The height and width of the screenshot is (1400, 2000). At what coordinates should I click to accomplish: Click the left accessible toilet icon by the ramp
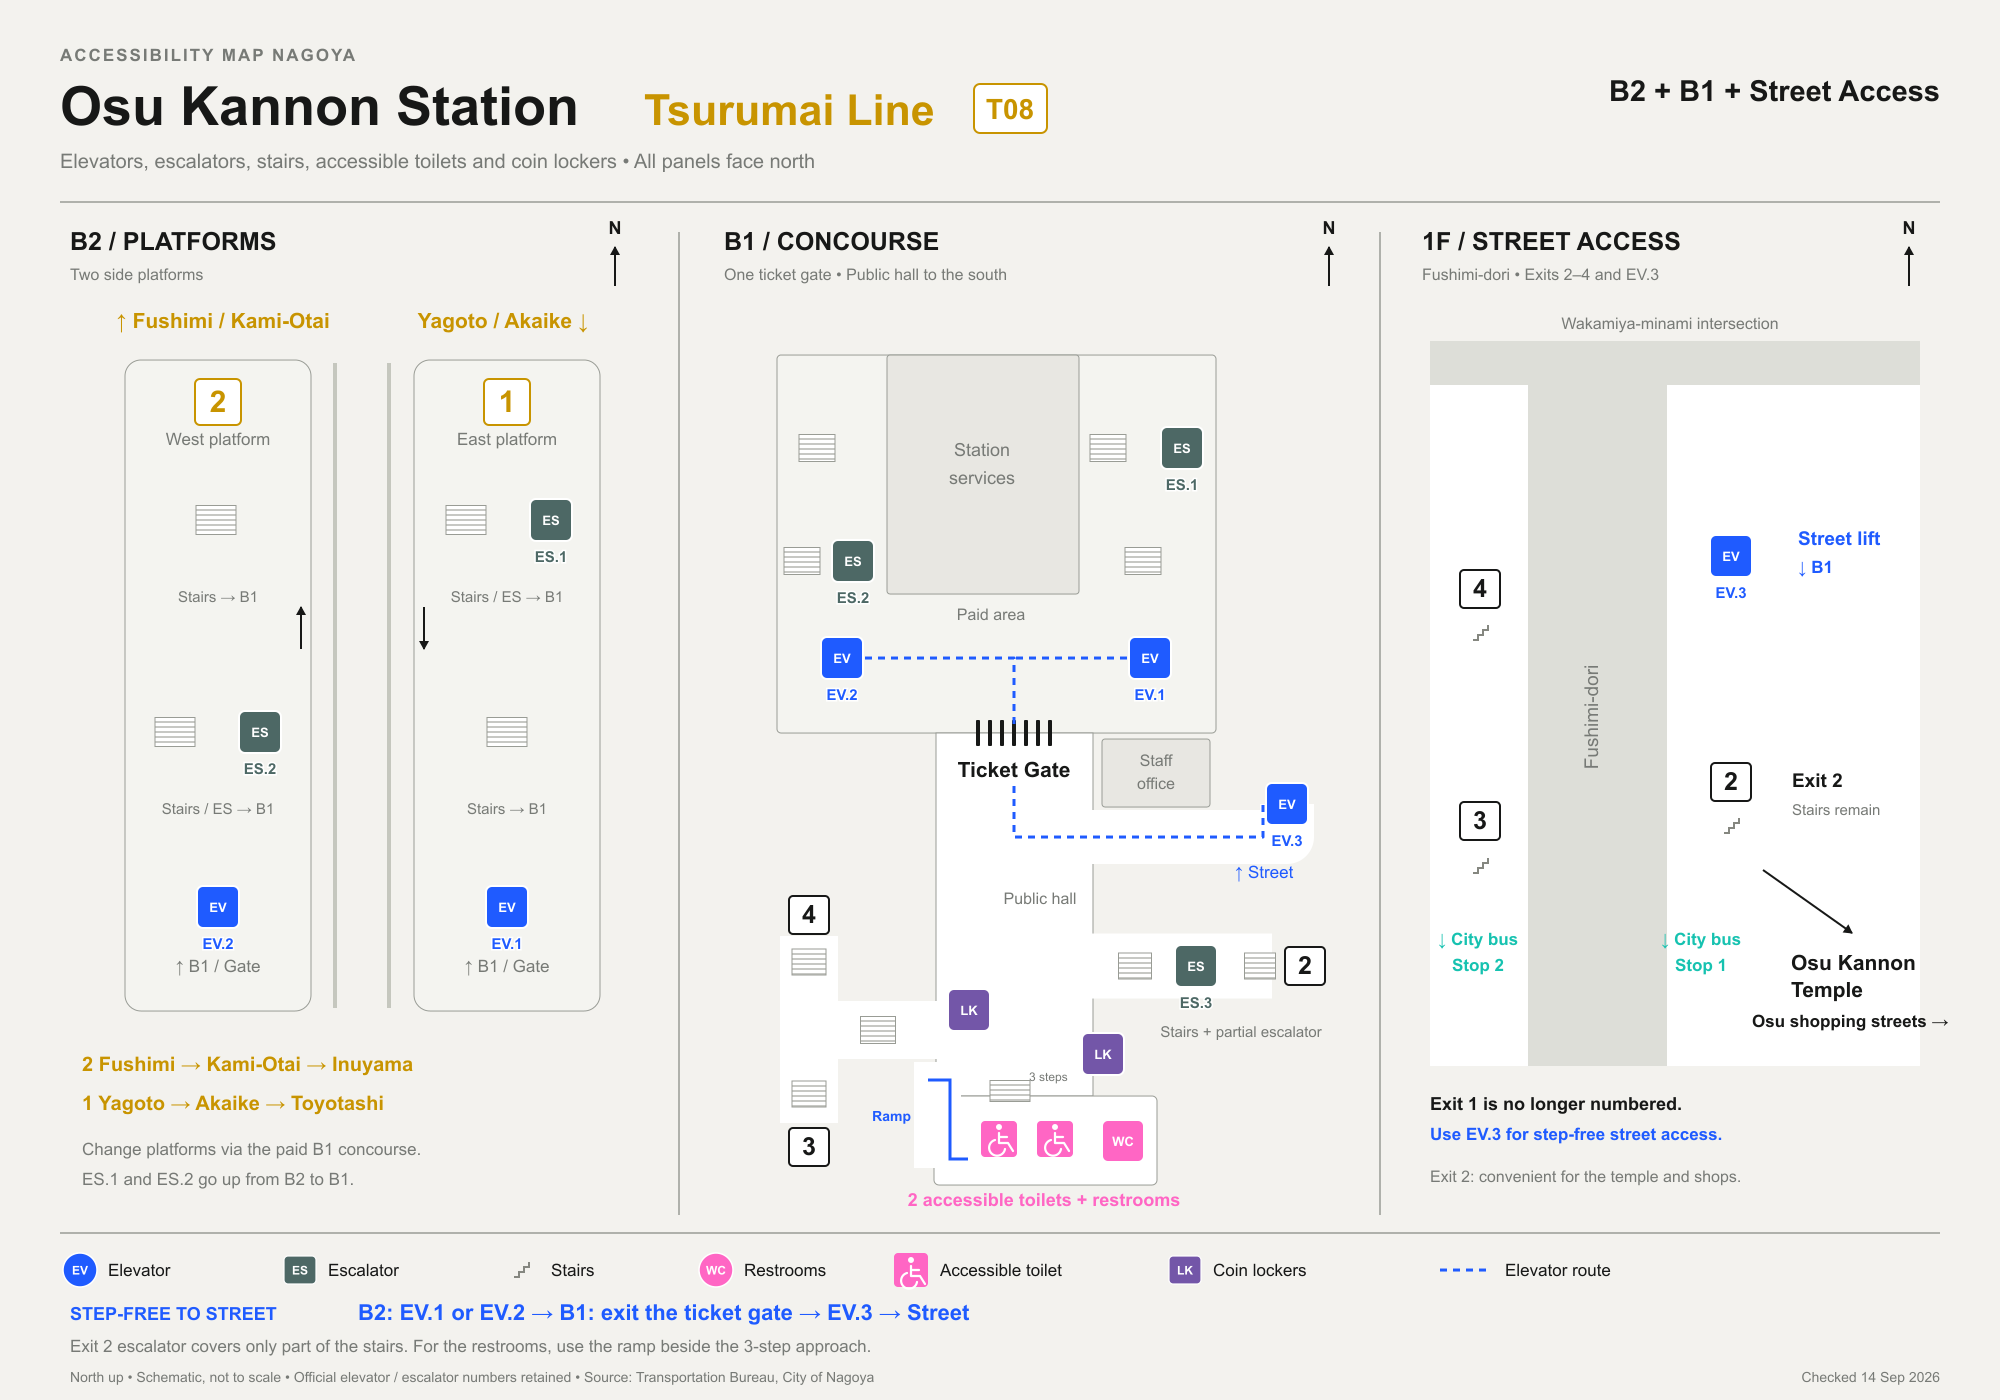999,1140
